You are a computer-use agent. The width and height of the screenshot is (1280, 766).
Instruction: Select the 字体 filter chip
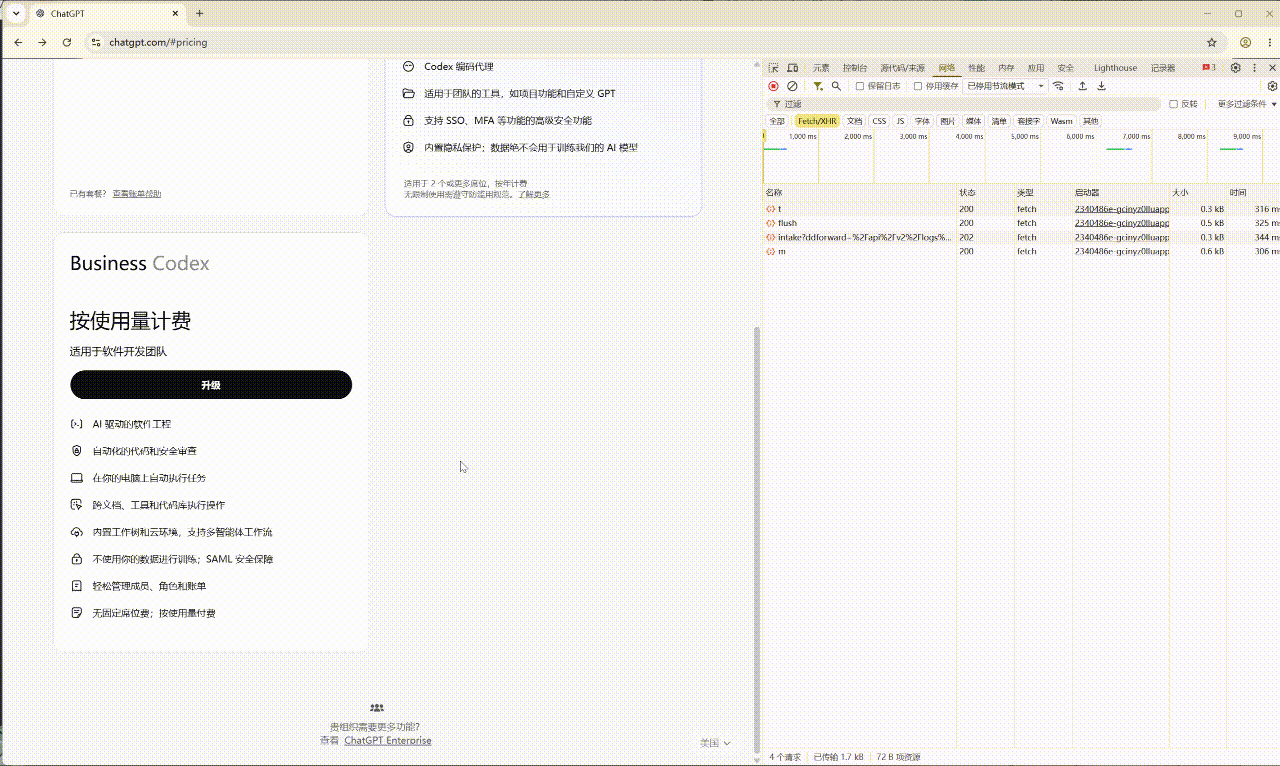[922, 121]
